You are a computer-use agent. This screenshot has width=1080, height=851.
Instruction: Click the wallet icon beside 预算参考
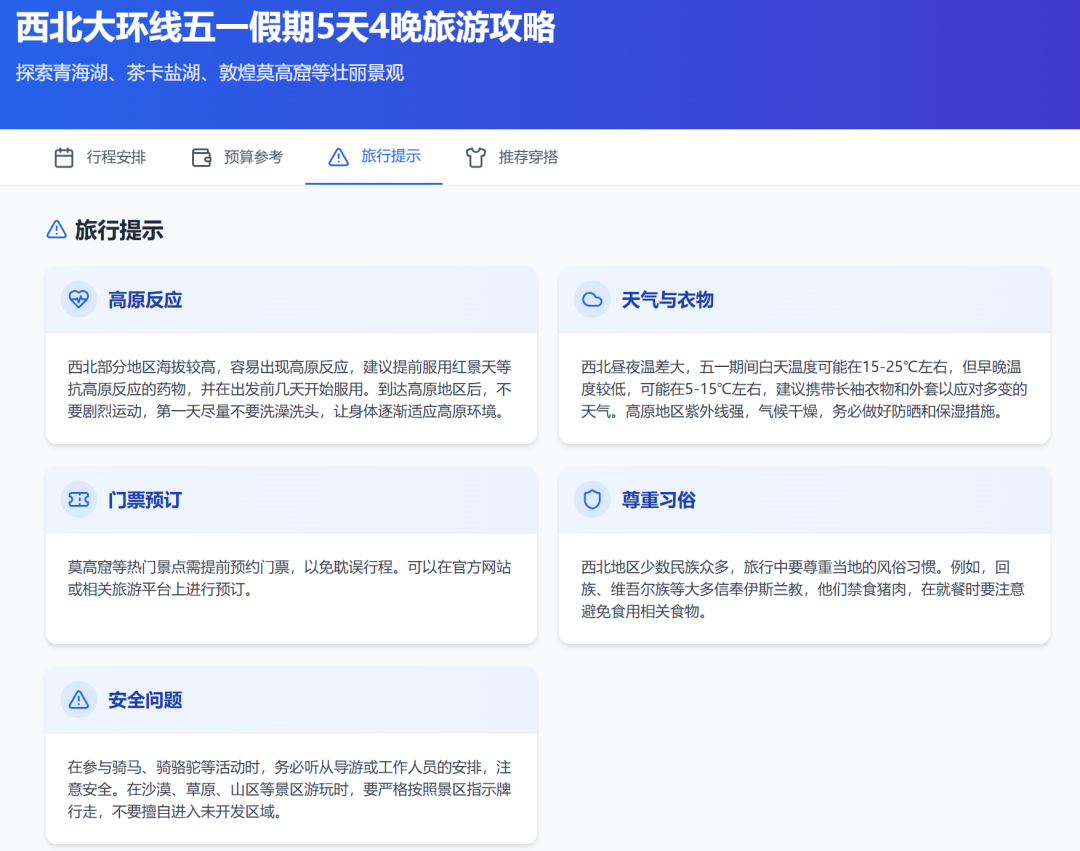[201, 158]
